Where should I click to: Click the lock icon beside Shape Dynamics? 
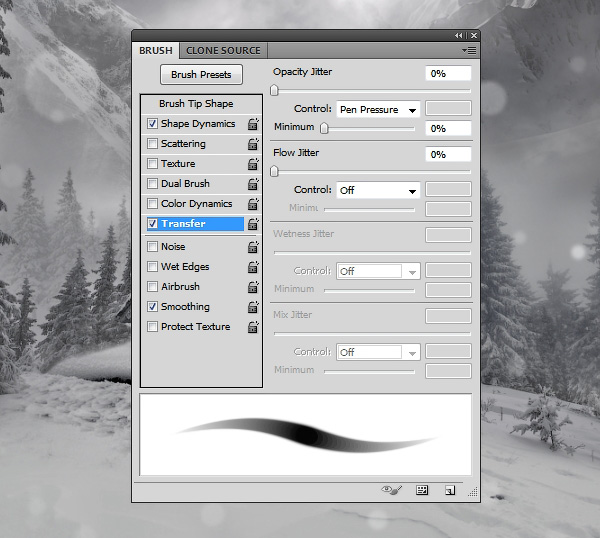coord(253,124)
